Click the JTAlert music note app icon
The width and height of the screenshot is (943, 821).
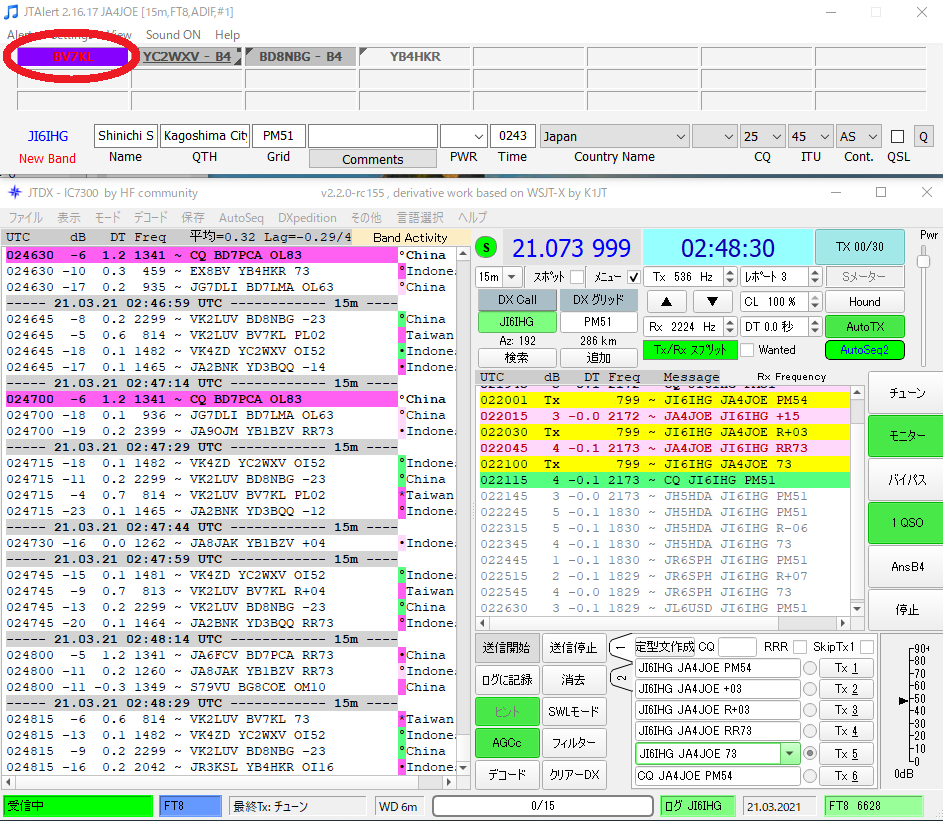point(11,11)
